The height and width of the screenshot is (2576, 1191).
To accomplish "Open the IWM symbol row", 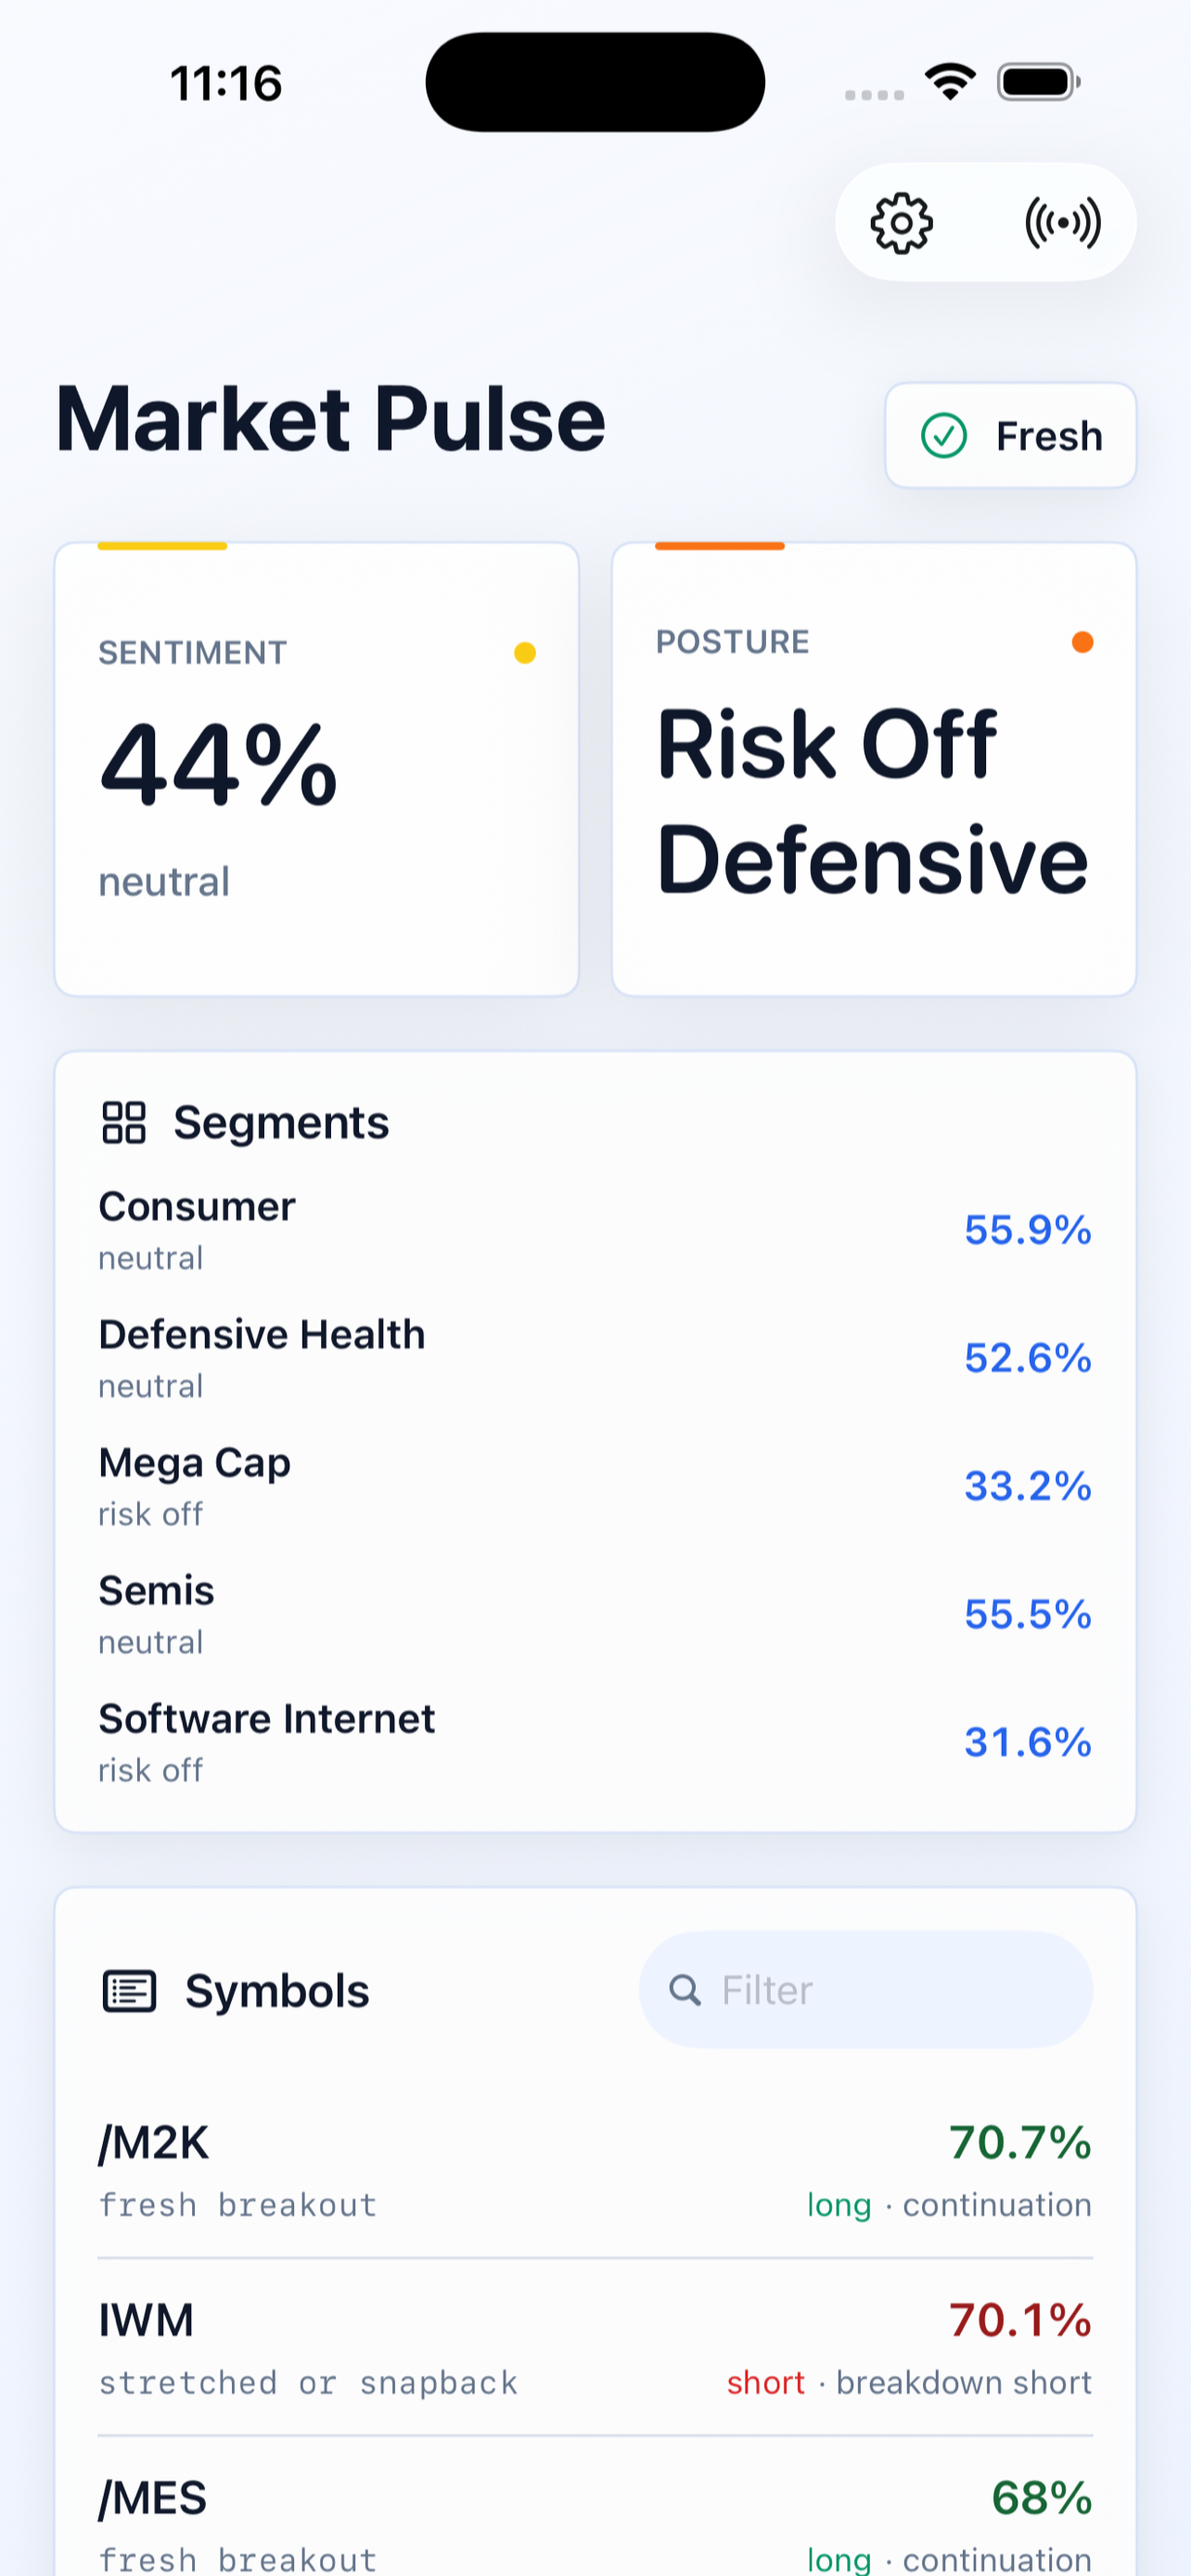I will click(595, 2347).
